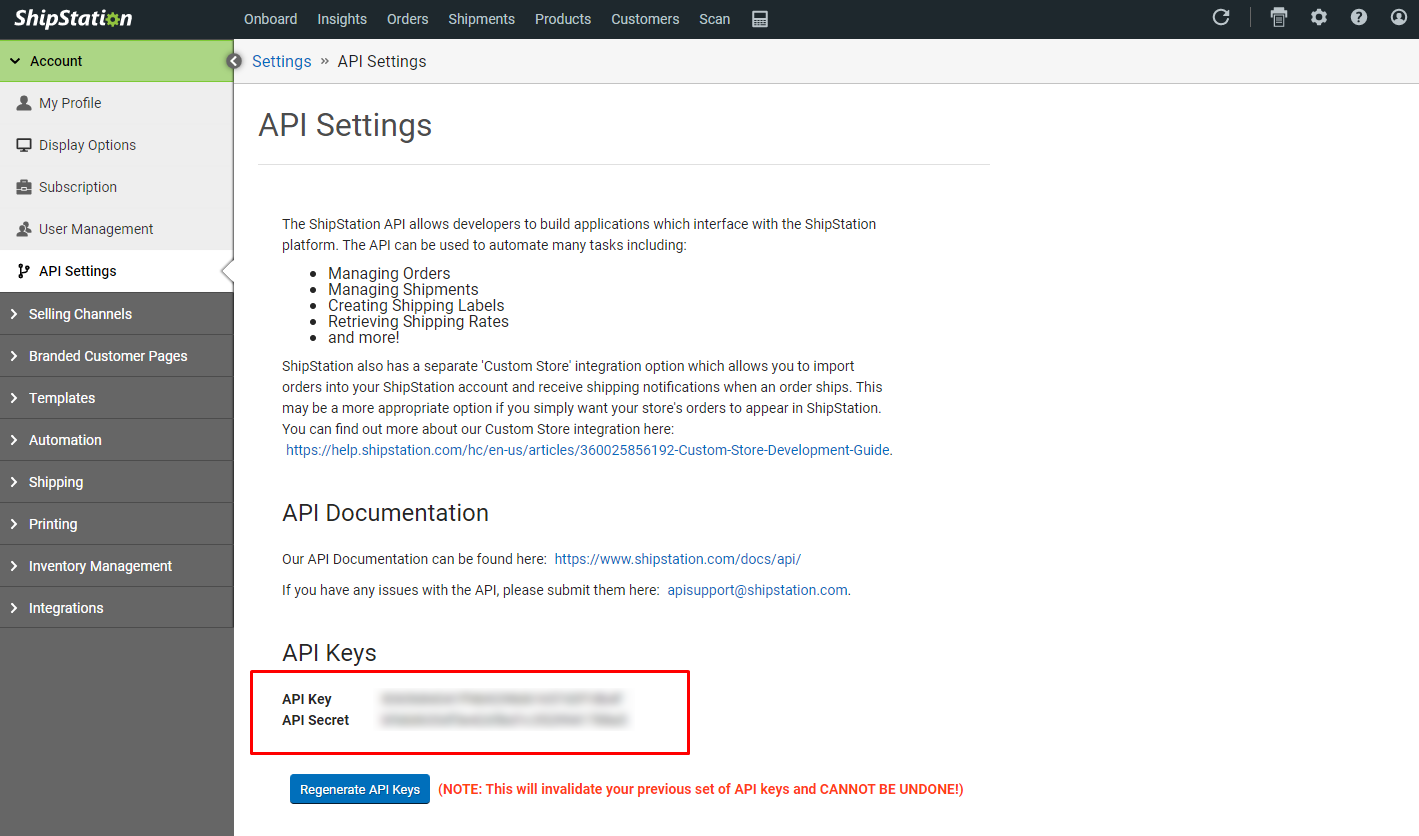
Task: Collapse the sidebar using arrow icon
Action: 234,61
